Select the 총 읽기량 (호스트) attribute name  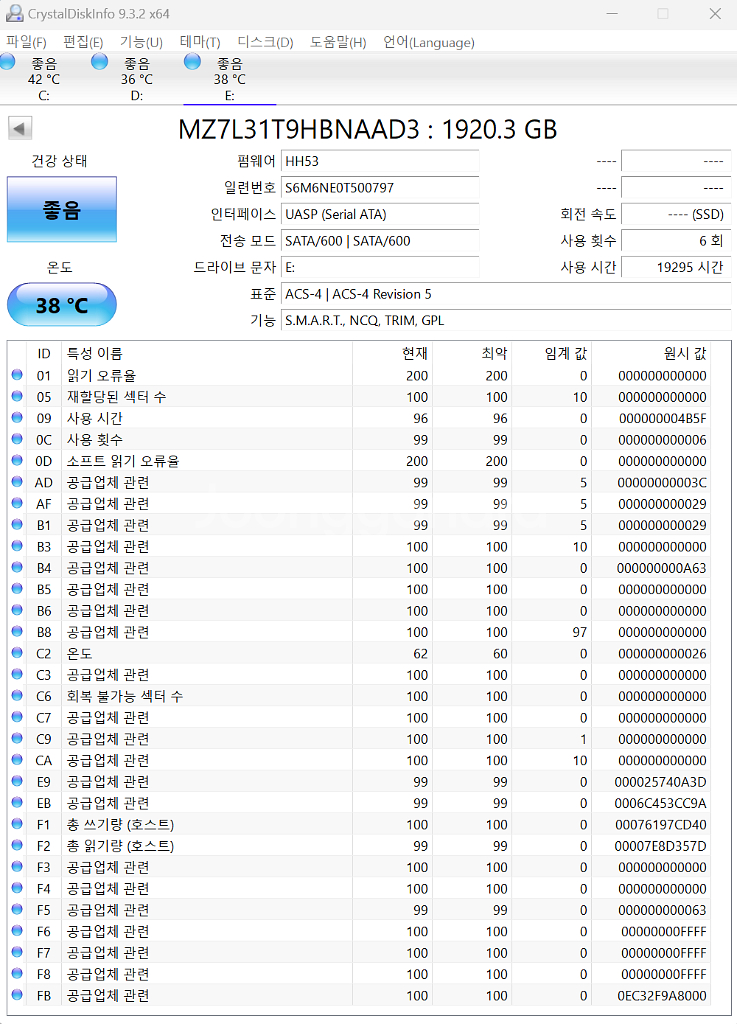pyautogui.click(x=120, y=846)
